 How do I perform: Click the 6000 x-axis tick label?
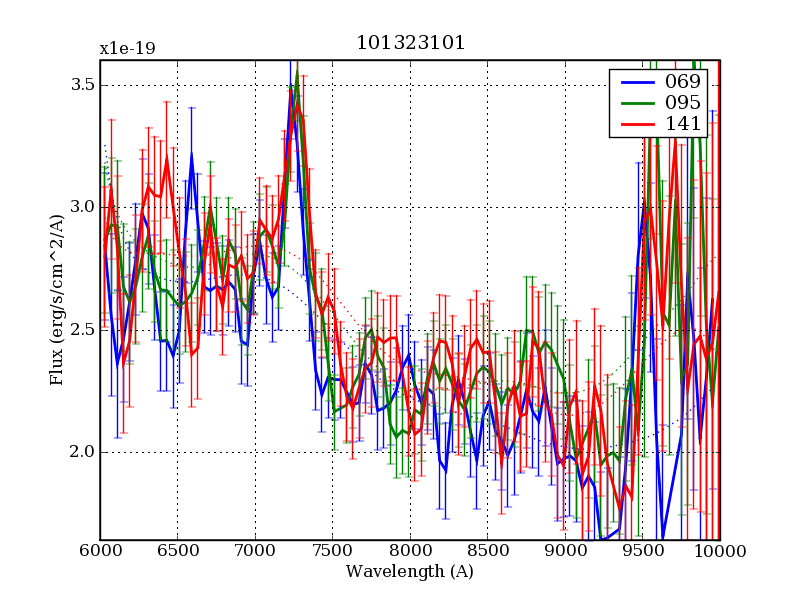pyautogui.click(x=100, y=552)
